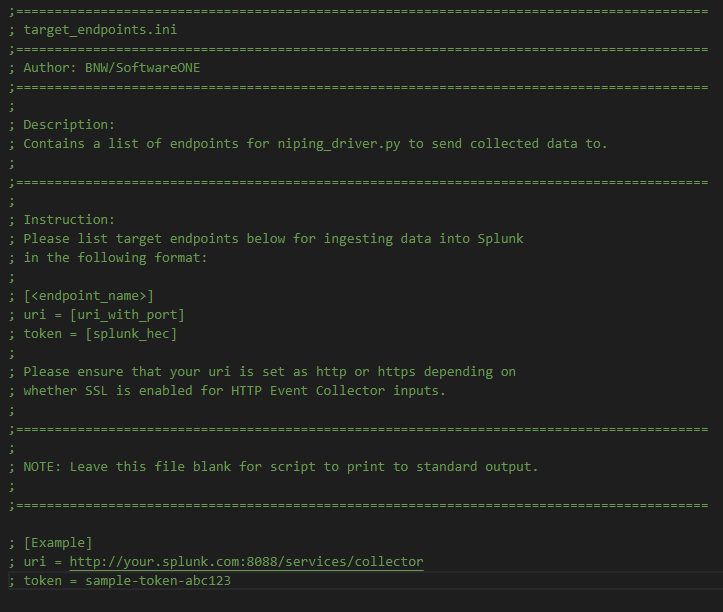Open the your.splunk.com collector URL link
This screenshot has height=612, width=723.
click(x=246, y=562)
